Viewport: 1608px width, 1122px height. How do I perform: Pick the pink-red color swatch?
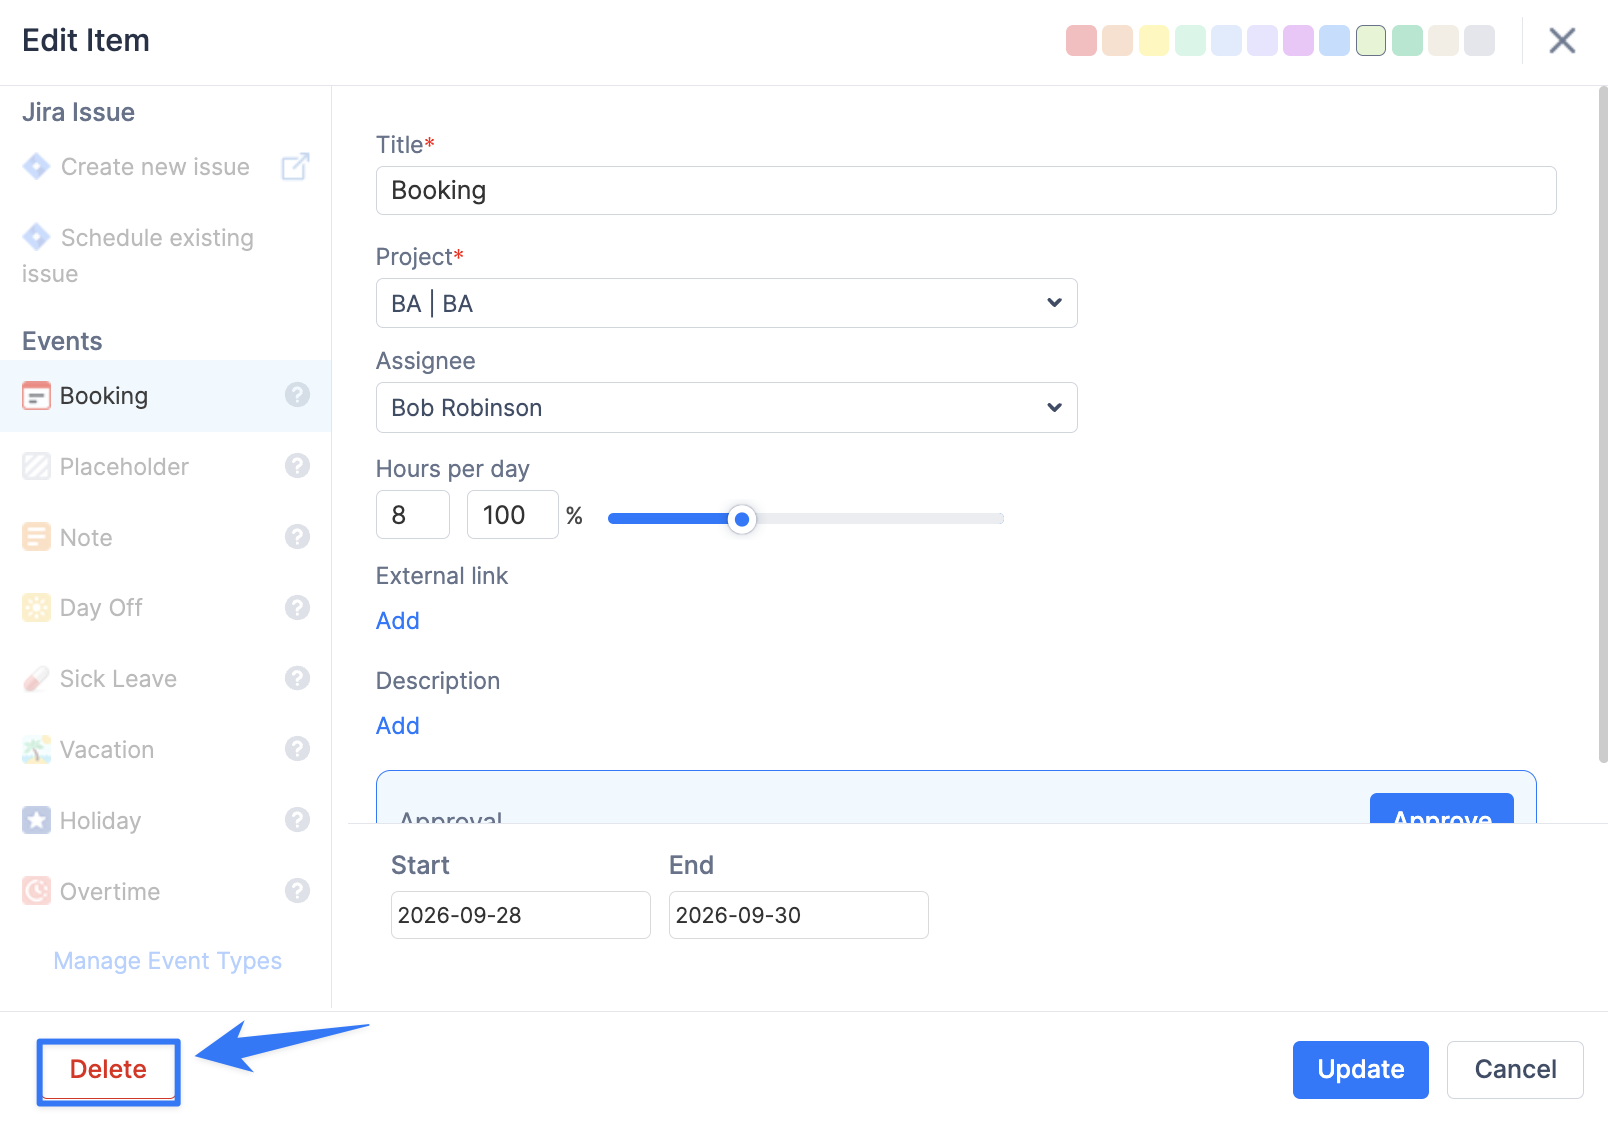[x=1081, y=41]
